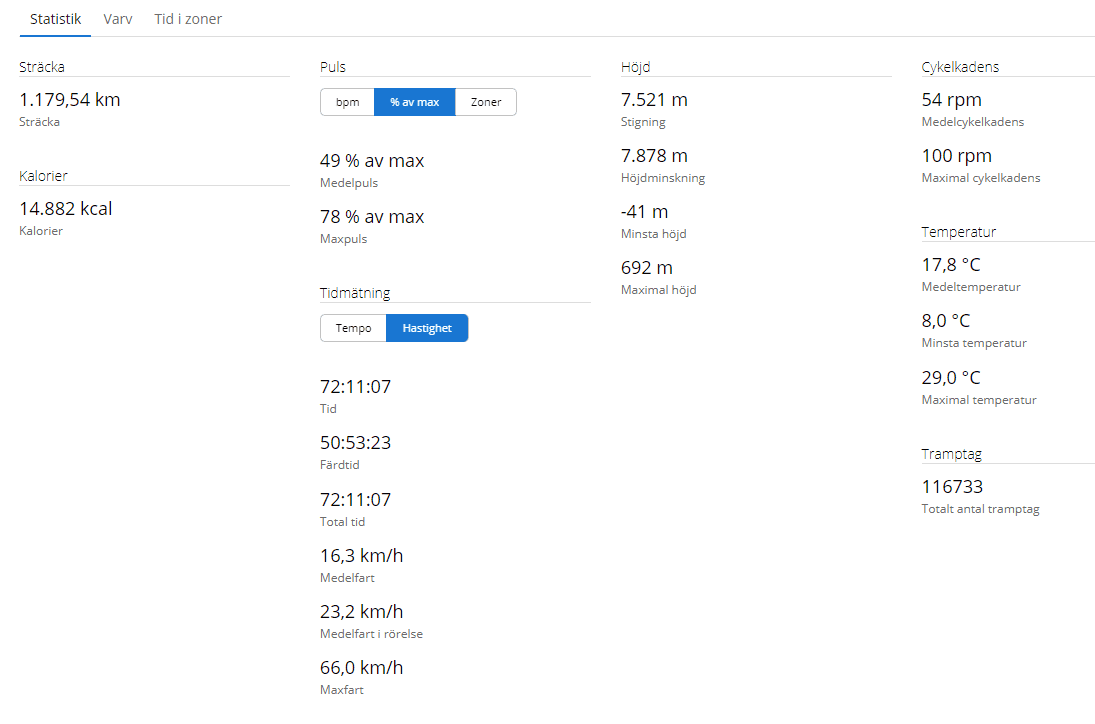Select the % av max pulse option
The width and height of the screenshot is (1095, 724).
tap(414, 102)
